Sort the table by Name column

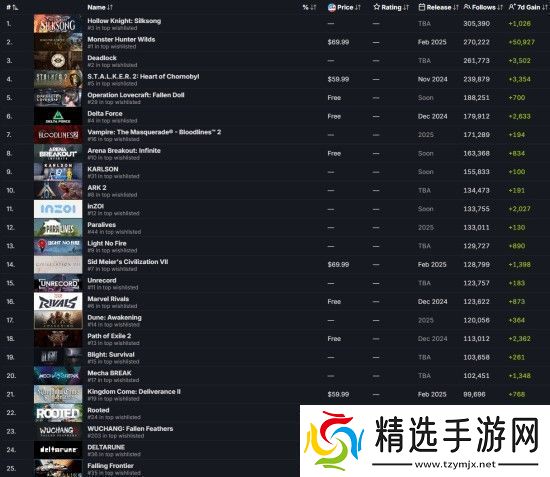[100, 7]
